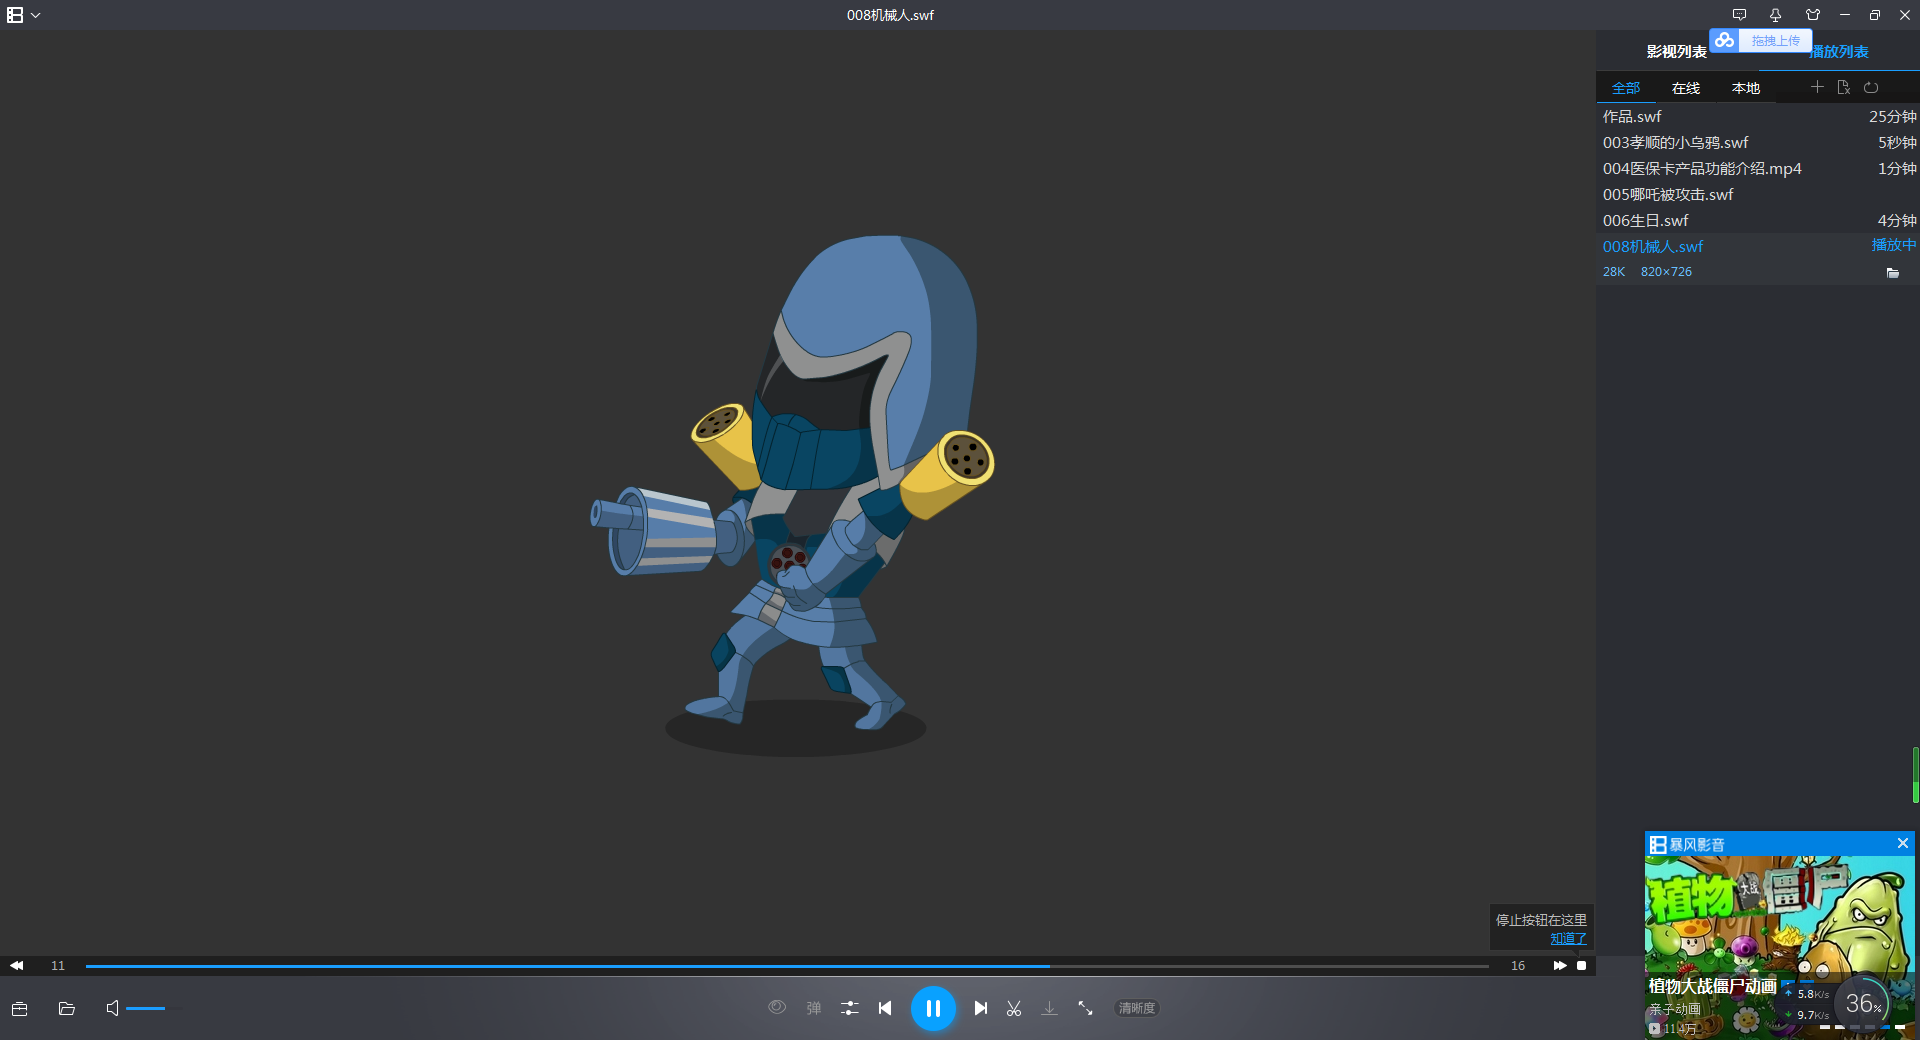The height and width of the screenshot is (1040, 1920).
Task: Toggle the eye mode icon
Action: pos(777,1007)
